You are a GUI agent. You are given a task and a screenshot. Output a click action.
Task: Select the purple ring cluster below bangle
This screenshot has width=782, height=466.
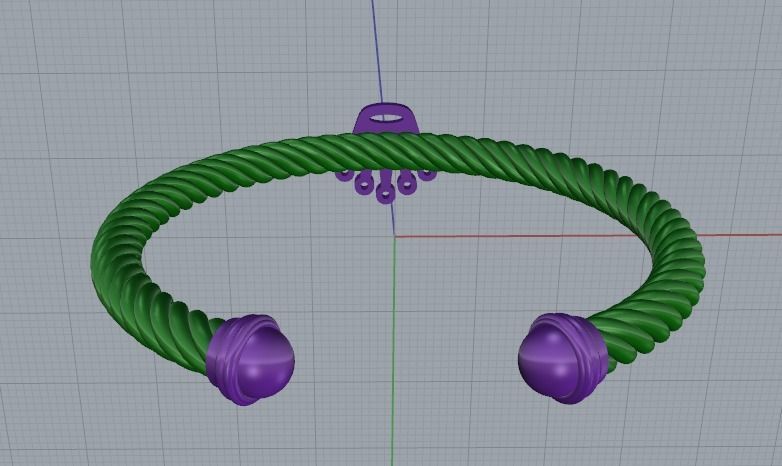coord(385,185)
